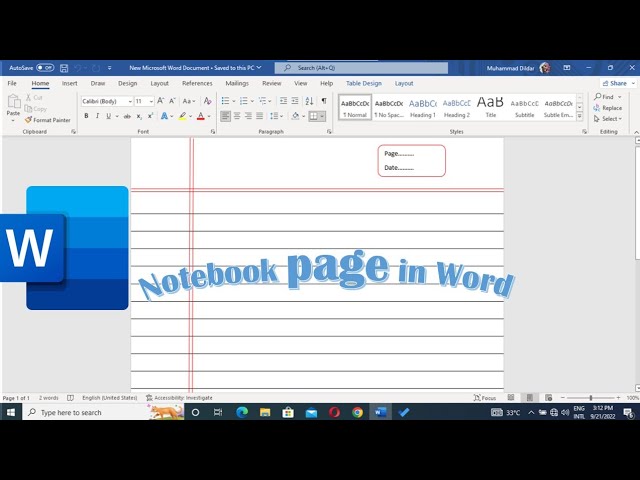
Task: Expand the Styles gallery more arrow
Action: coord(580,117)
